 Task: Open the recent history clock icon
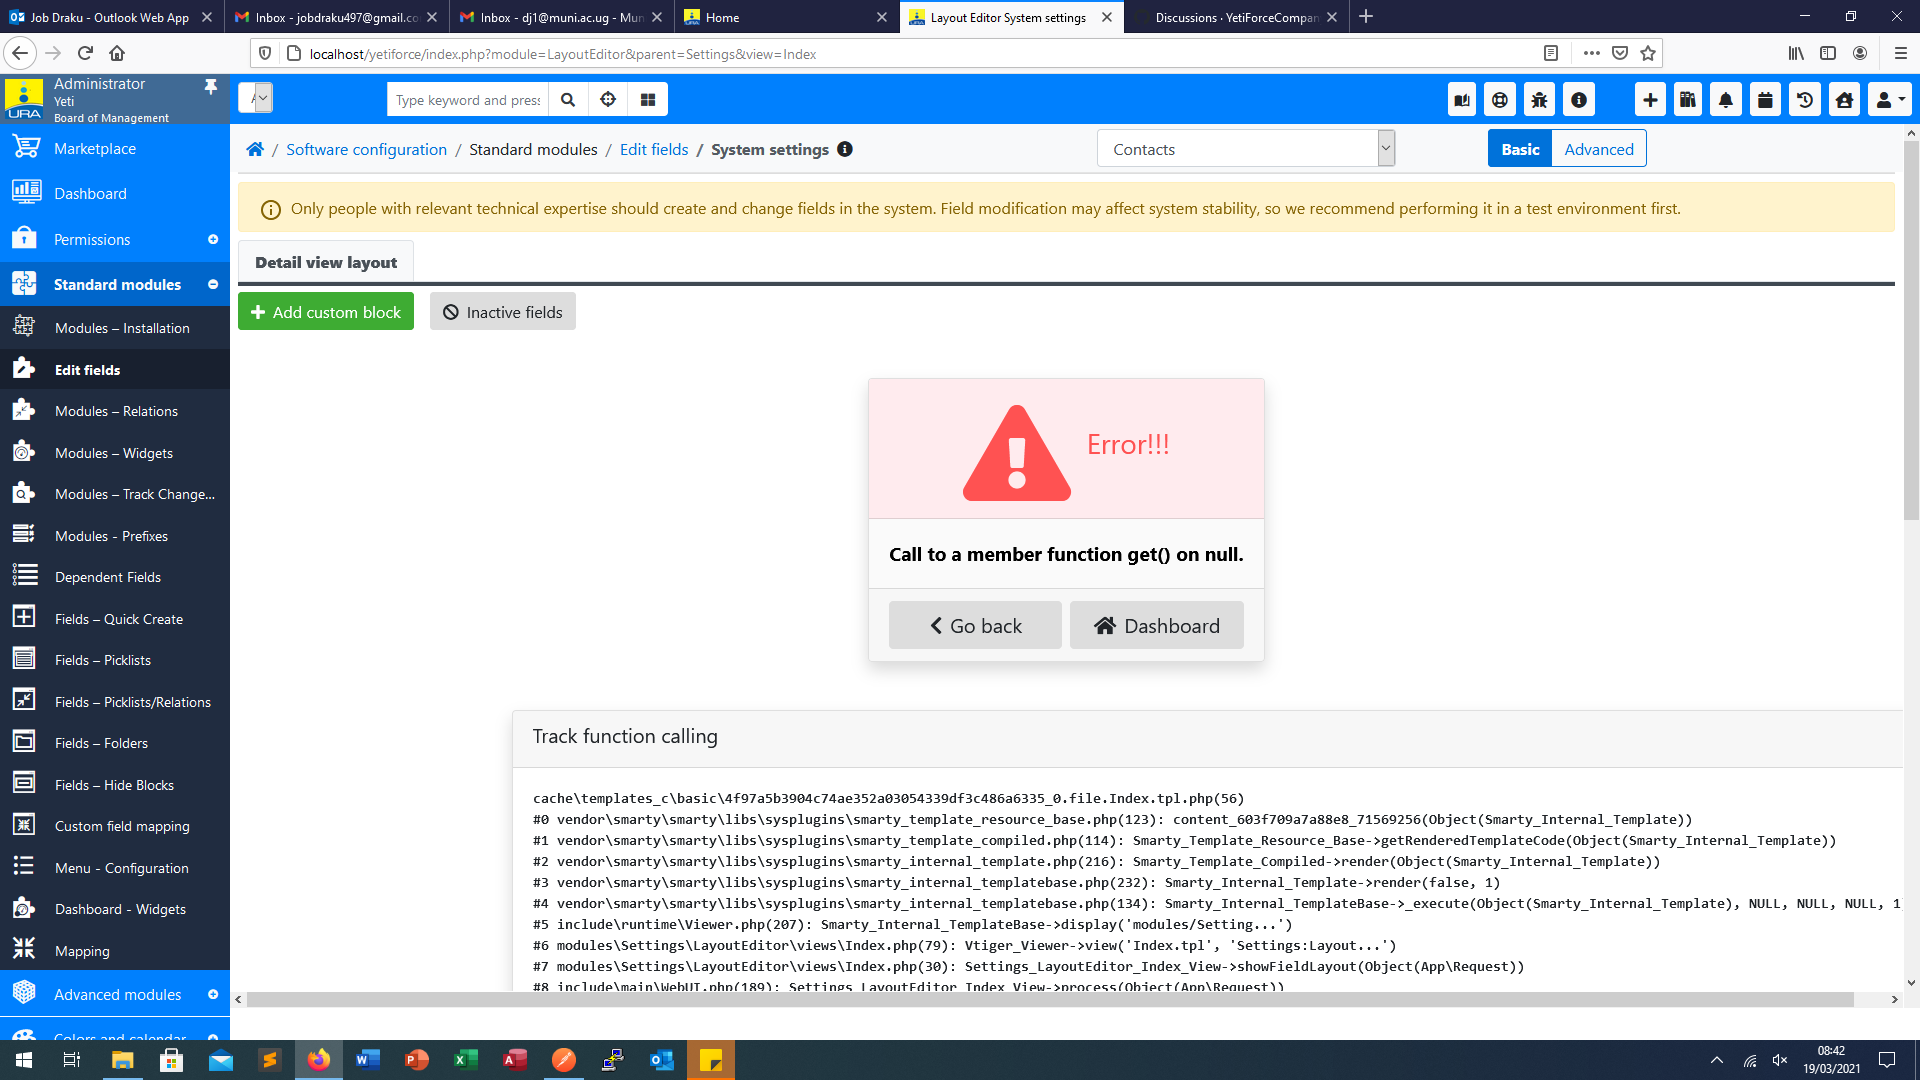[1805, 100]
